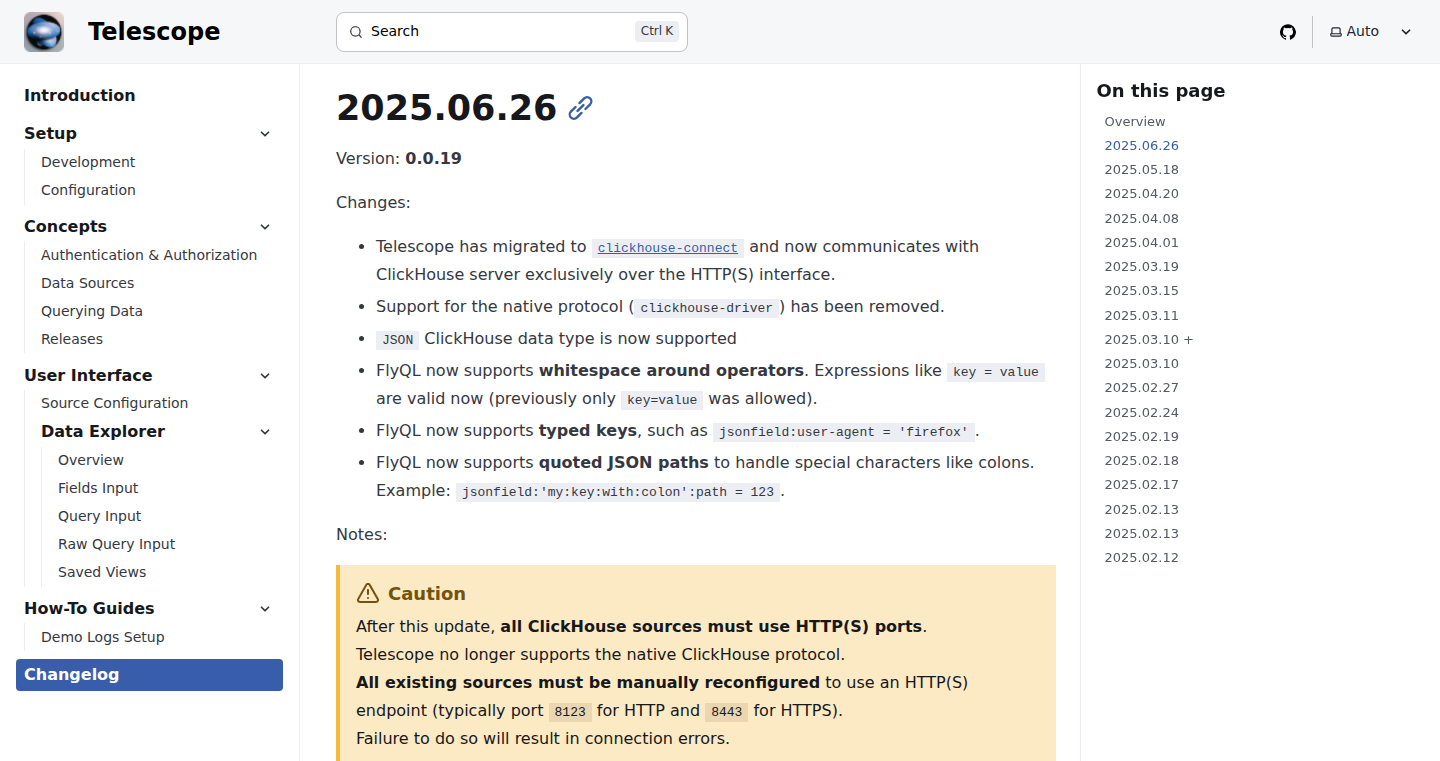Collapse the Setup section chevron
This screenshot has height=761, width=1440.
coord(265,134)
